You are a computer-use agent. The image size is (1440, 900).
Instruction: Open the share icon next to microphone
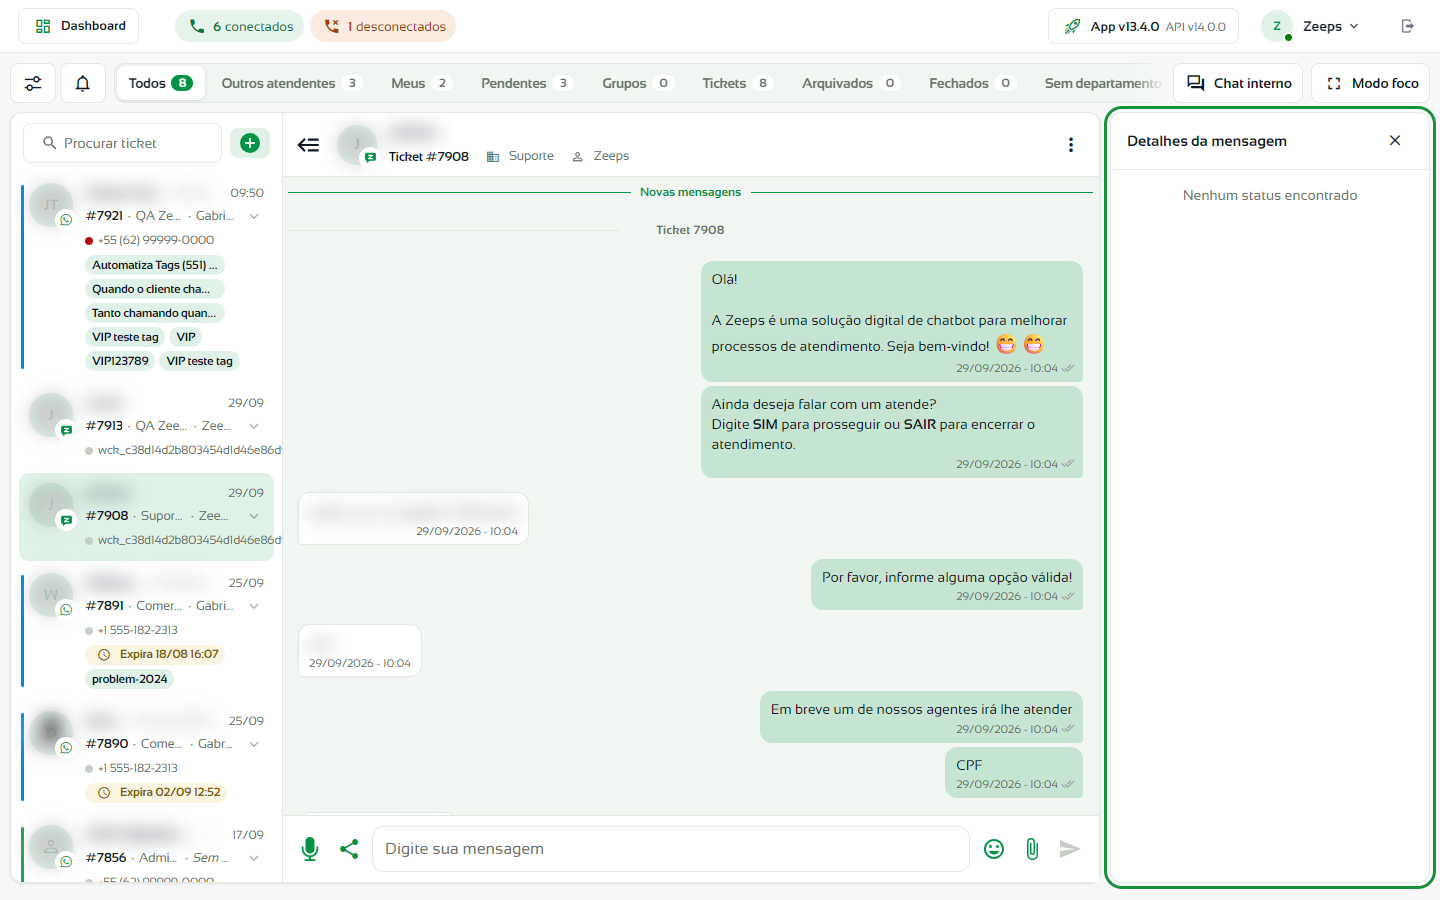349,849
